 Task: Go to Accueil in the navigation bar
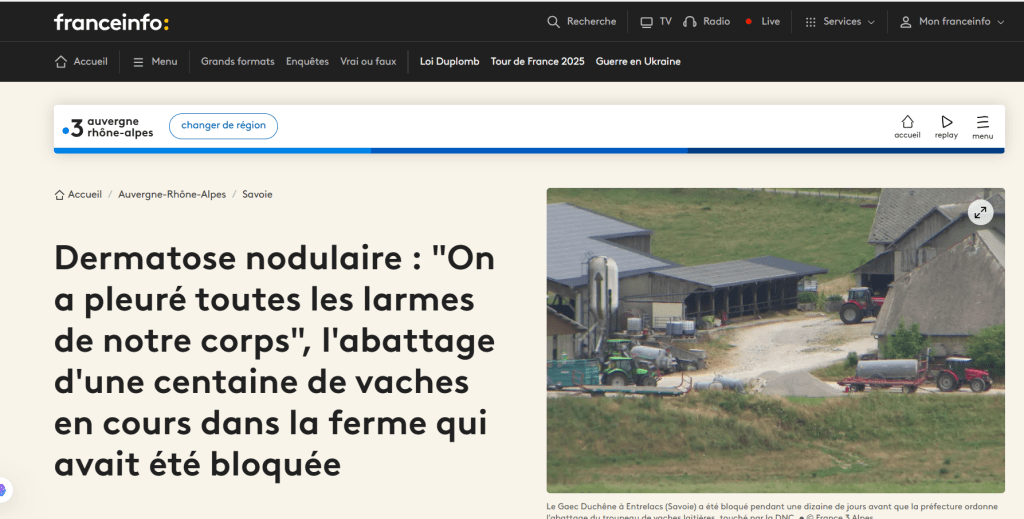tap(81, 62)
